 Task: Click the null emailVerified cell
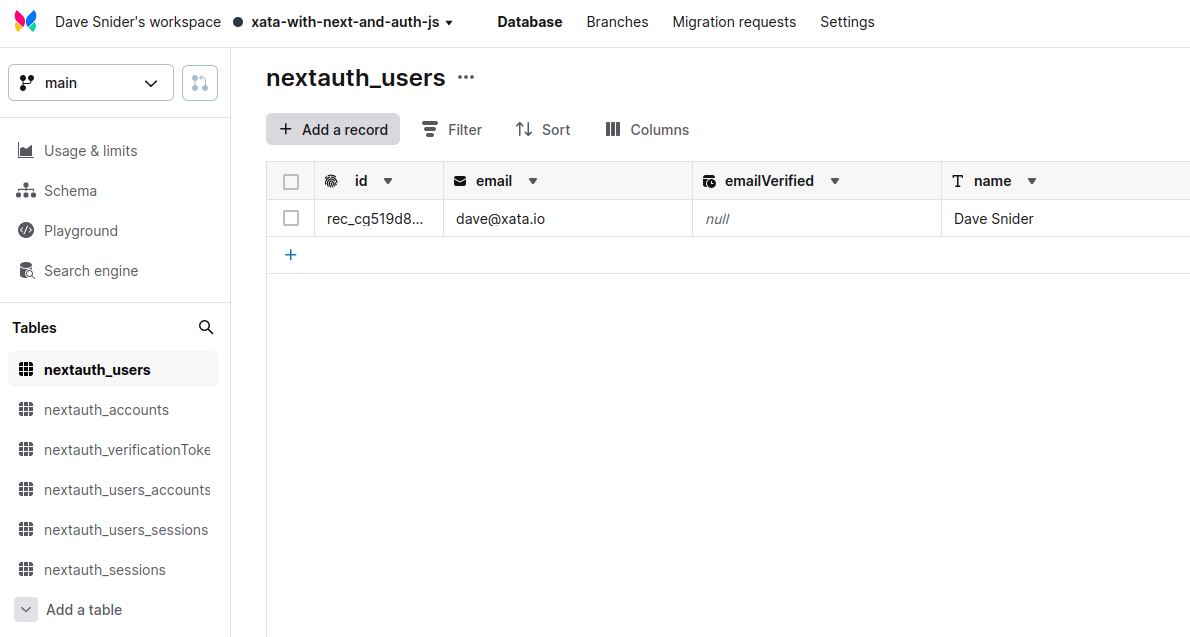point(817,219)
